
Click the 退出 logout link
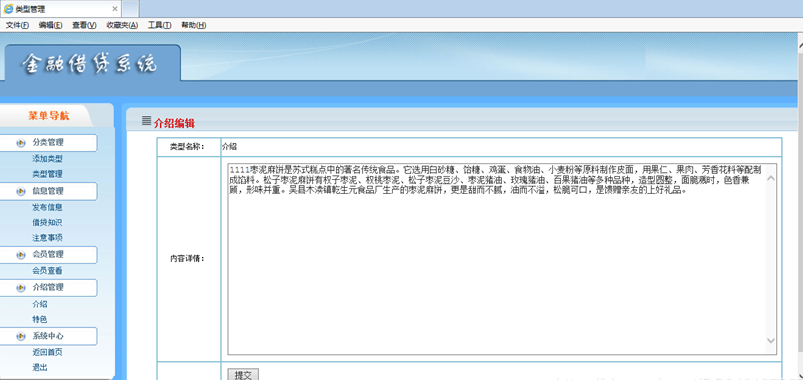40,367
